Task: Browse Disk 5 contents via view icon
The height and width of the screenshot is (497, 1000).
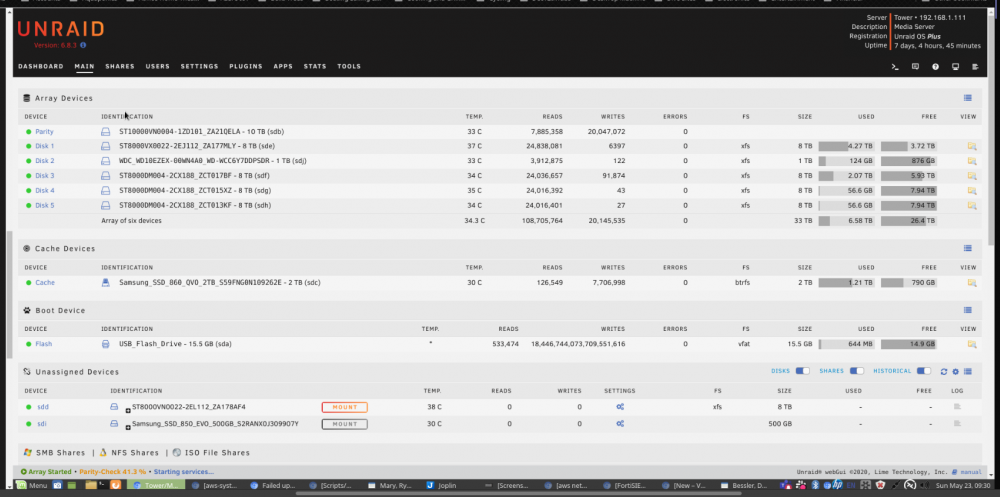Action: point(971,205)
